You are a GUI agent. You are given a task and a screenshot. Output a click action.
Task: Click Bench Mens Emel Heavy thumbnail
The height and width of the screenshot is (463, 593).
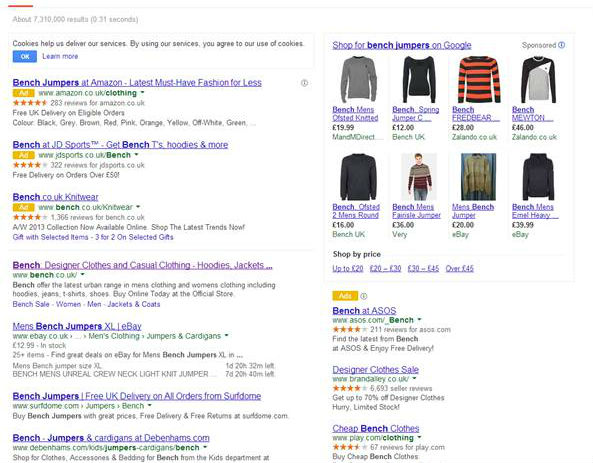tap(539, 177)
